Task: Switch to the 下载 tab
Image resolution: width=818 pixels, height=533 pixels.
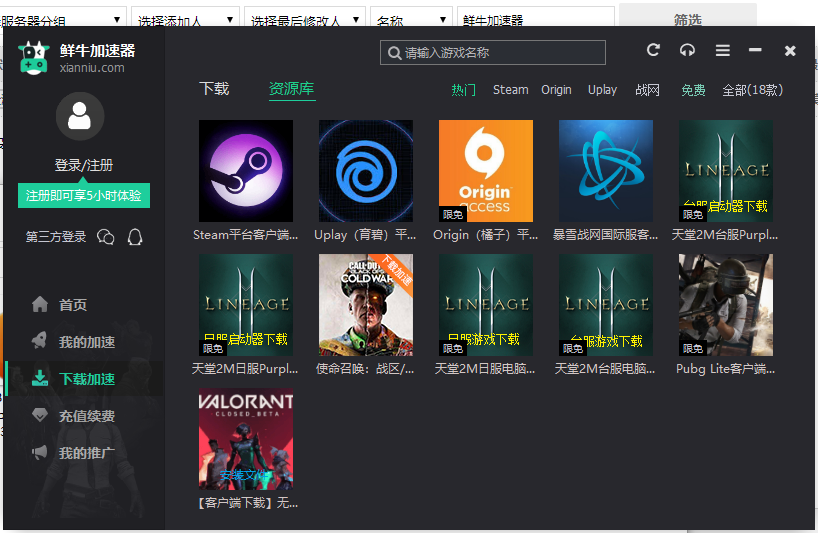Action: [x=214, y=89]
